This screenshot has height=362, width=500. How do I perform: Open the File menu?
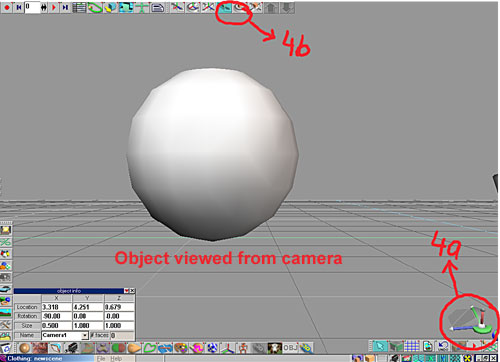[101, 359]
